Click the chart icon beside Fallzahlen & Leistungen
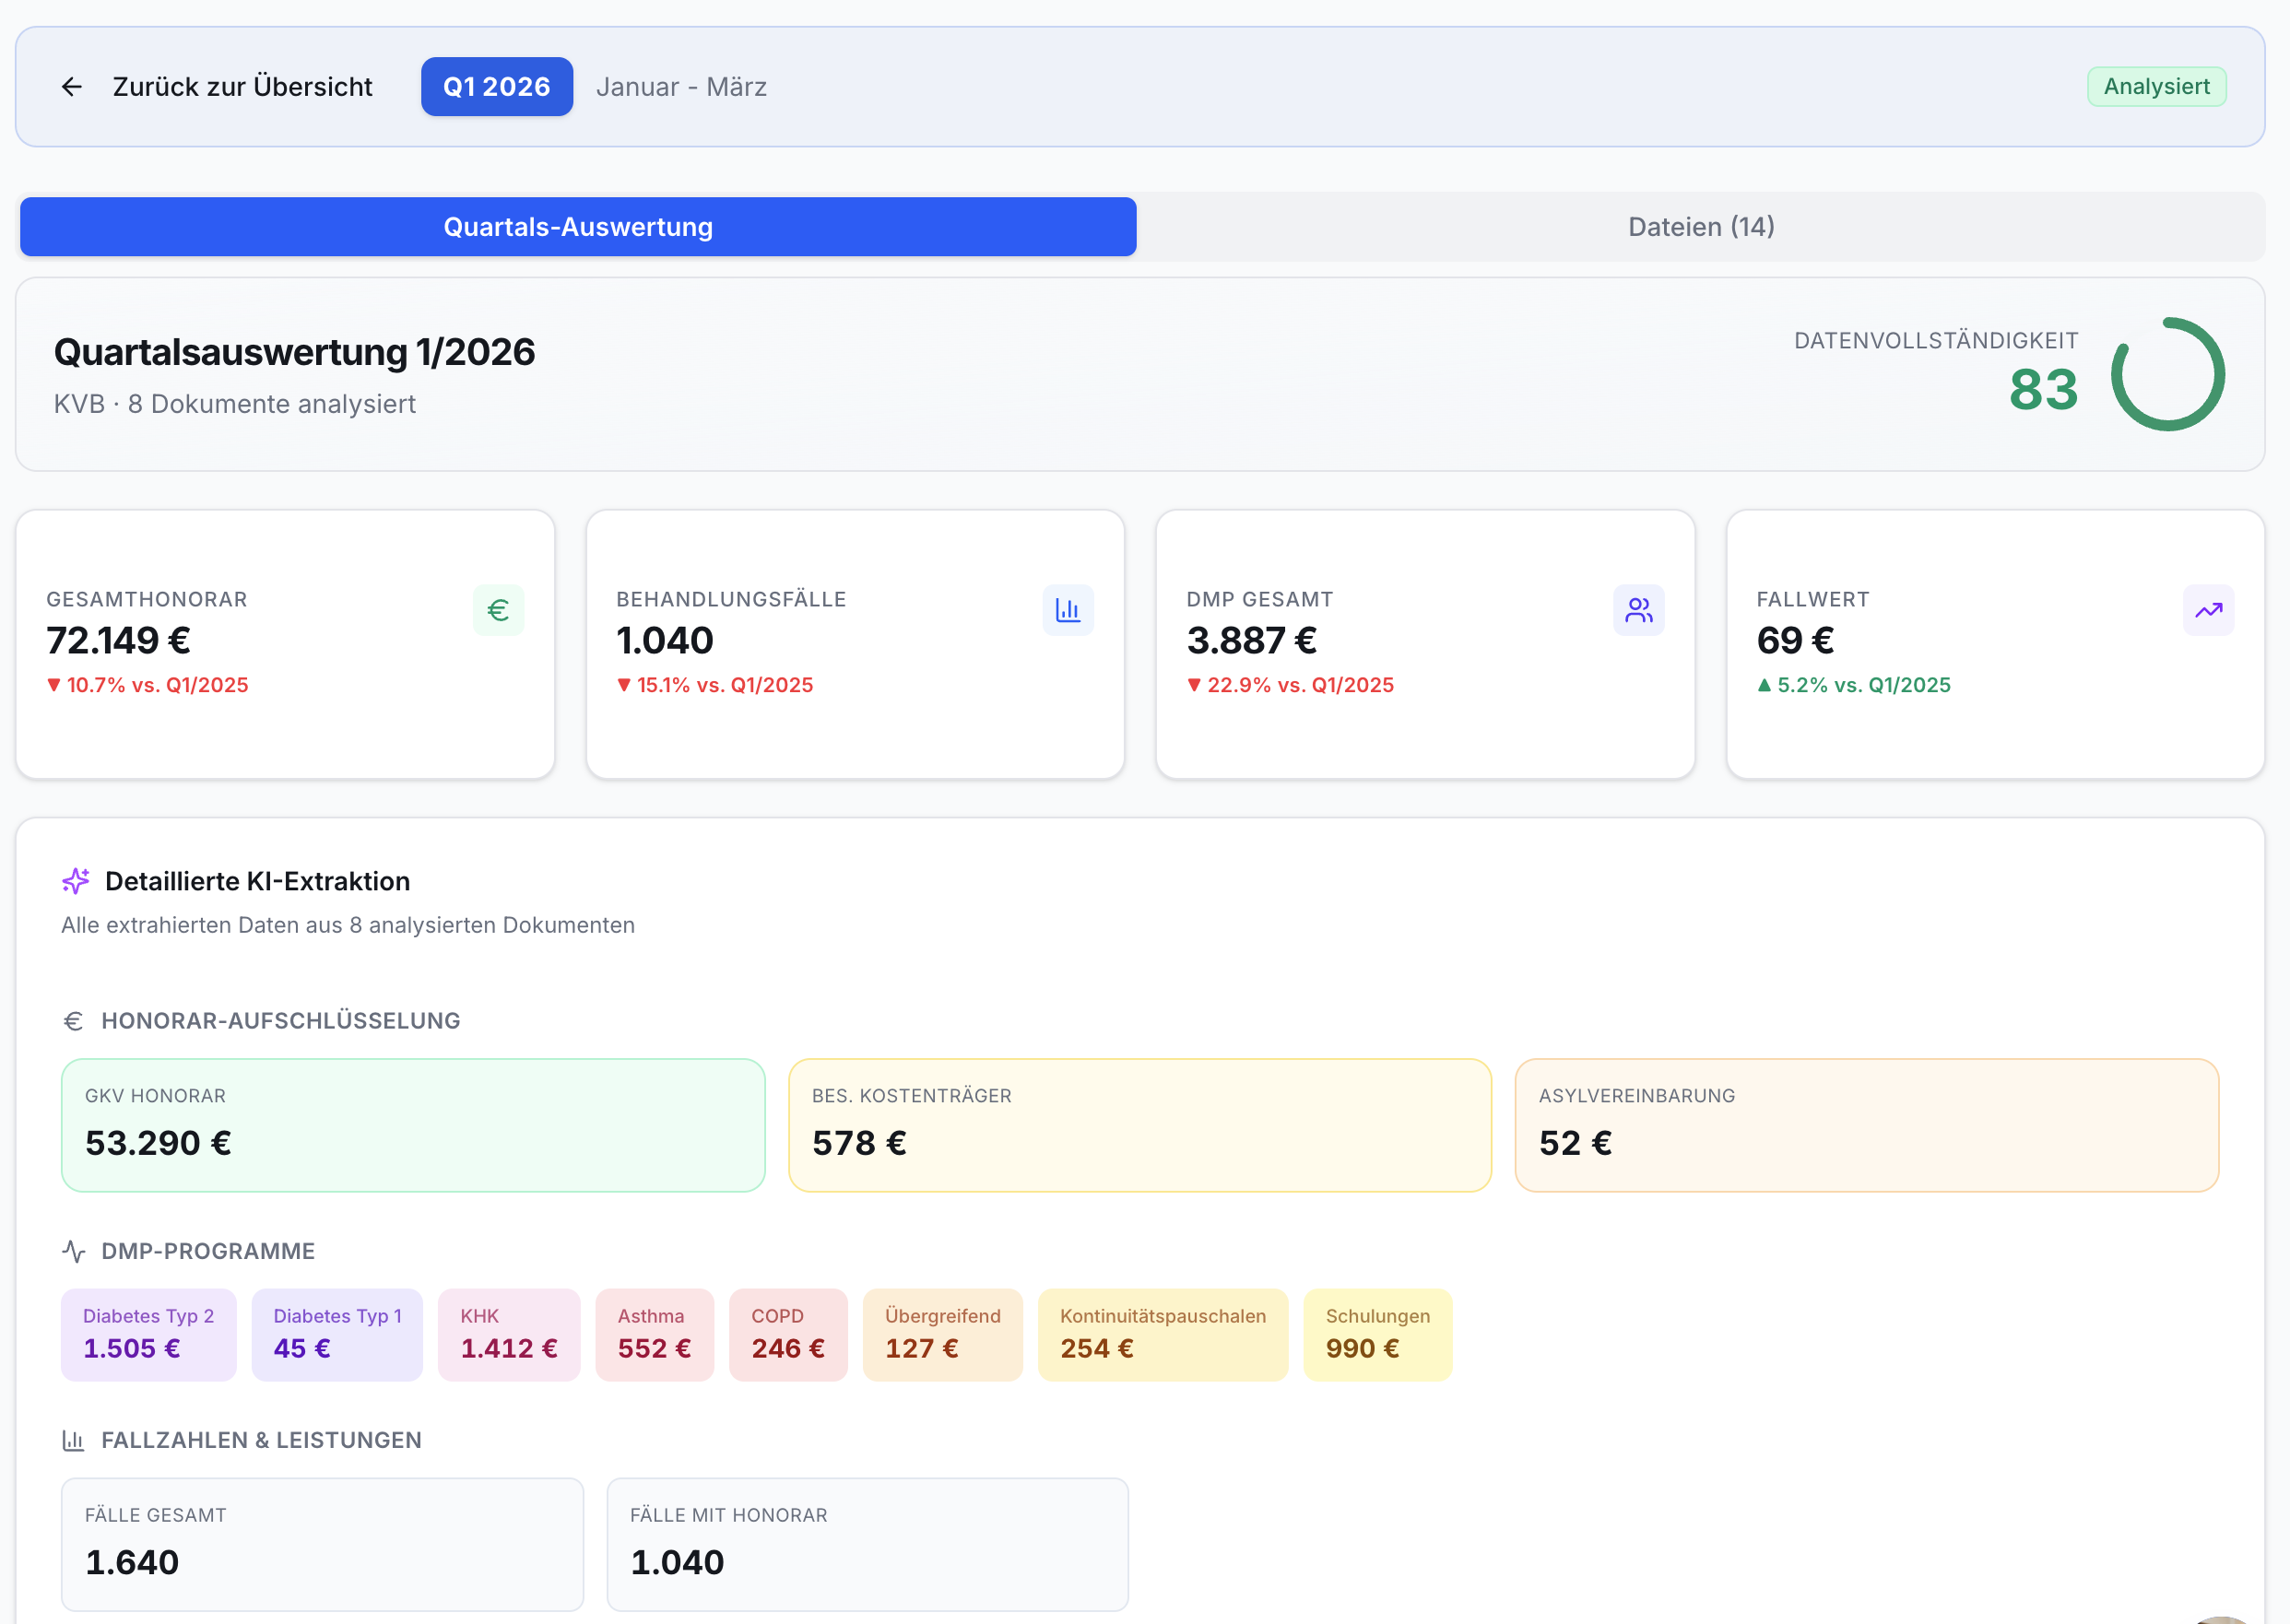The height and width of the screenshot is (1624, 2290). pos(73,1440)
